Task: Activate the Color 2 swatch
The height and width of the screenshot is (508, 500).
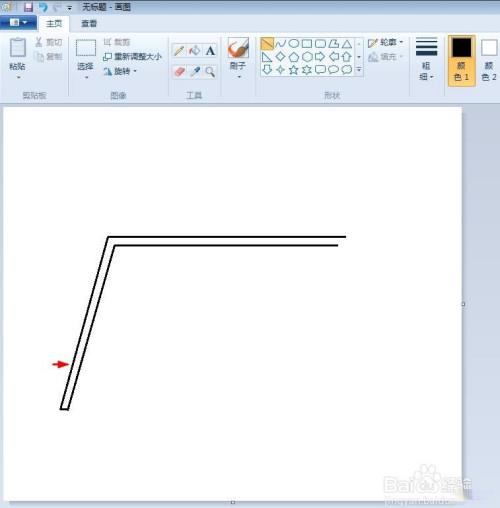Action: point(489,60)
